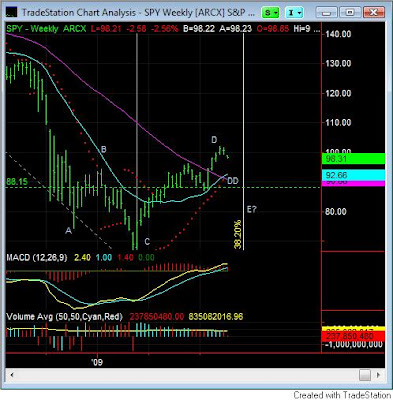This screenshot has width=393, height=400.
Task: Click the red 237,850,480 volume marker
Action: 353,336
